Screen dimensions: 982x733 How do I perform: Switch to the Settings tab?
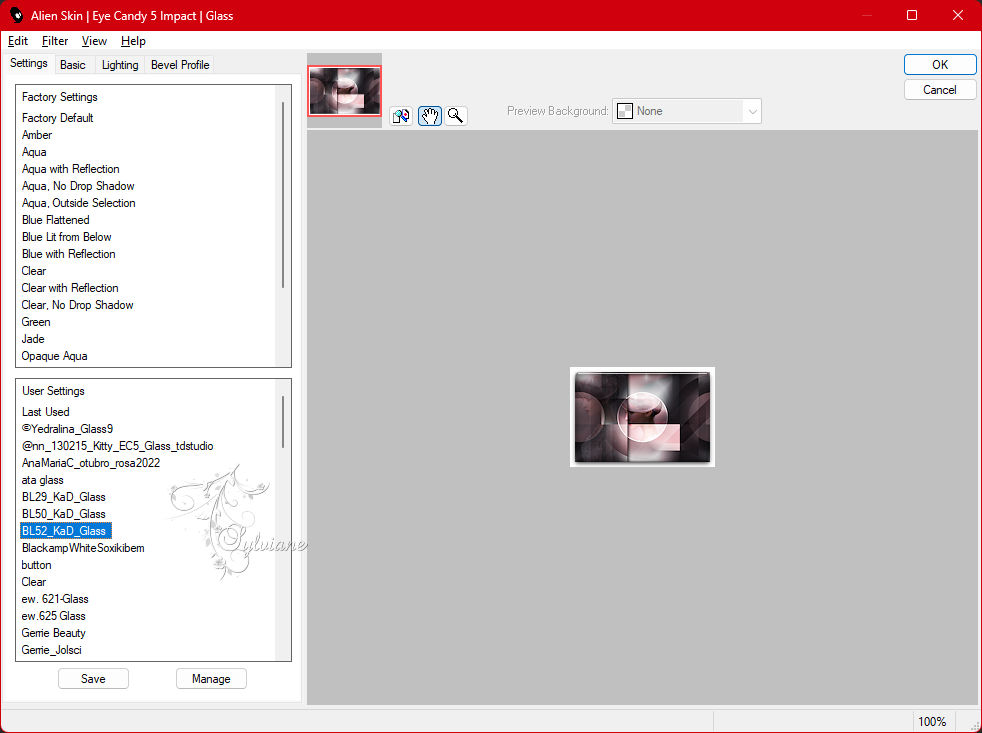(29, 63)
